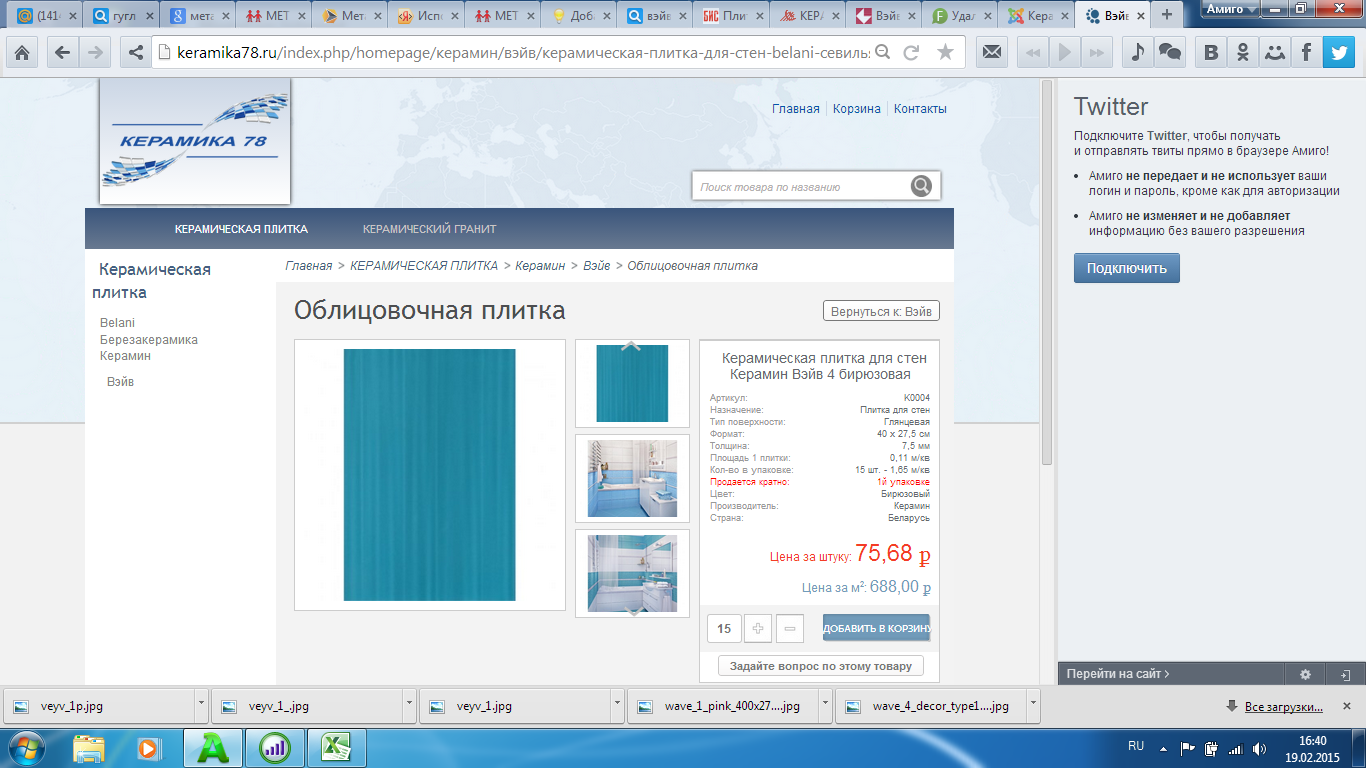Open the chat bubble icon in the toolbar
Image resolution: width=1366 pixels, height=768 pixels.
click(x=1171, y=52)
